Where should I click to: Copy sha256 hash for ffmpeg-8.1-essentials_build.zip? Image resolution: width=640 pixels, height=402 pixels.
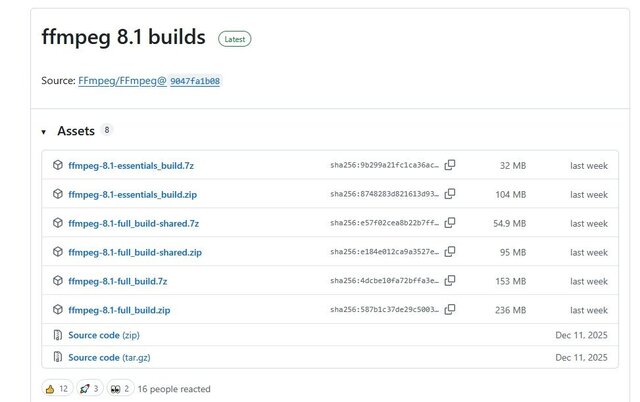coord(450,194)
